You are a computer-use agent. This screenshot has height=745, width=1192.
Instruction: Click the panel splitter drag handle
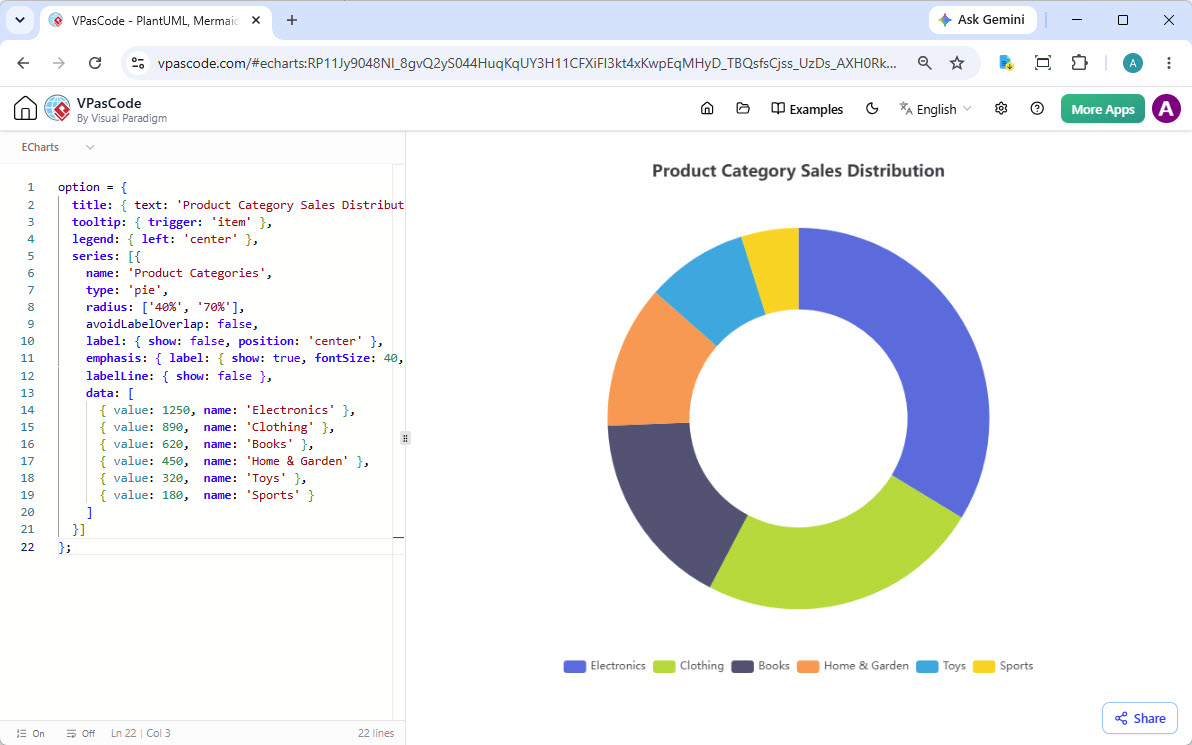click(x=405, y=438)
